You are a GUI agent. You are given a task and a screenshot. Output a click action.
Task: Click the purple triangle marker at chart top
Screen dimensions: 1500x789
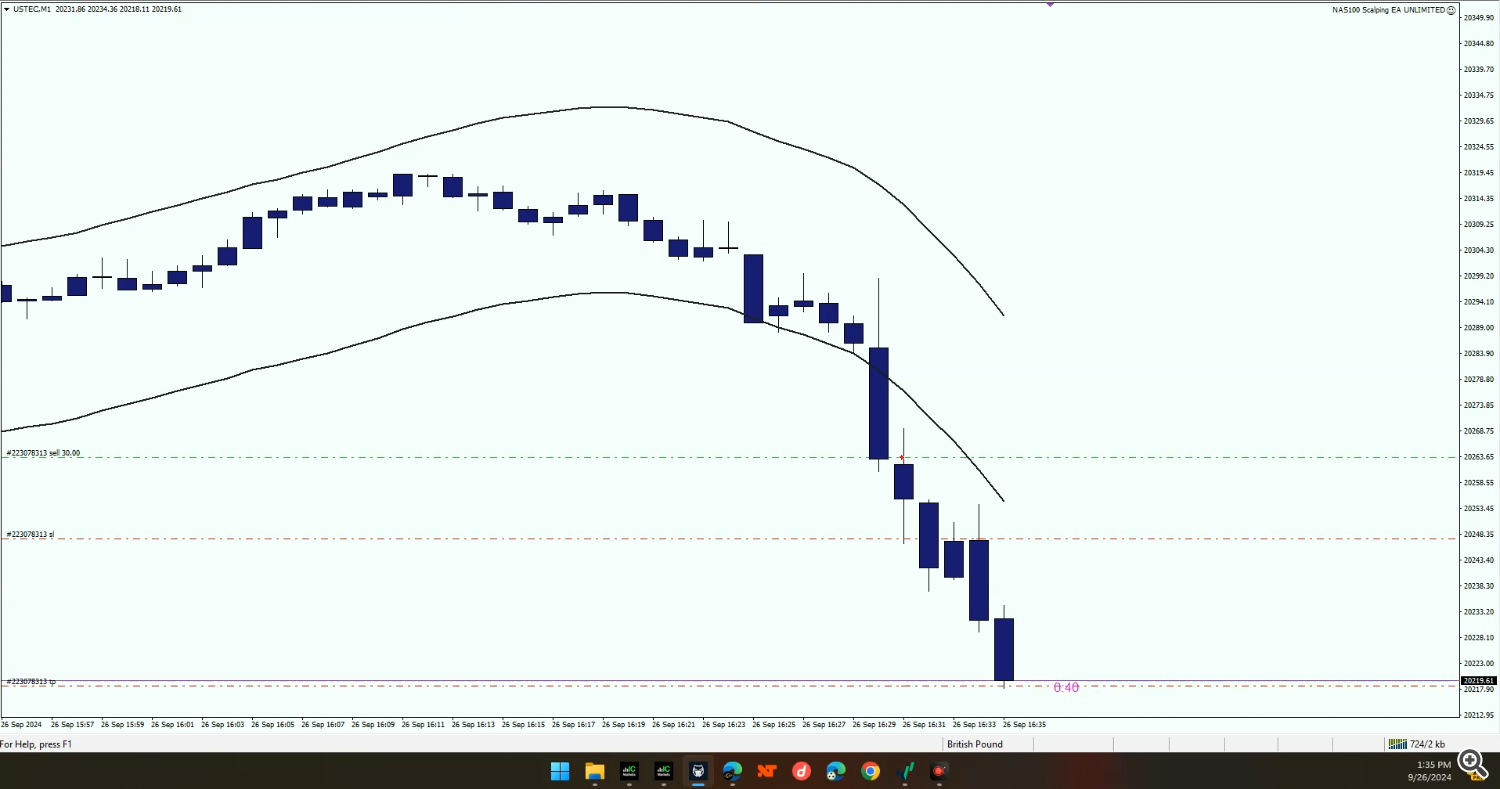pos(1051,3)
